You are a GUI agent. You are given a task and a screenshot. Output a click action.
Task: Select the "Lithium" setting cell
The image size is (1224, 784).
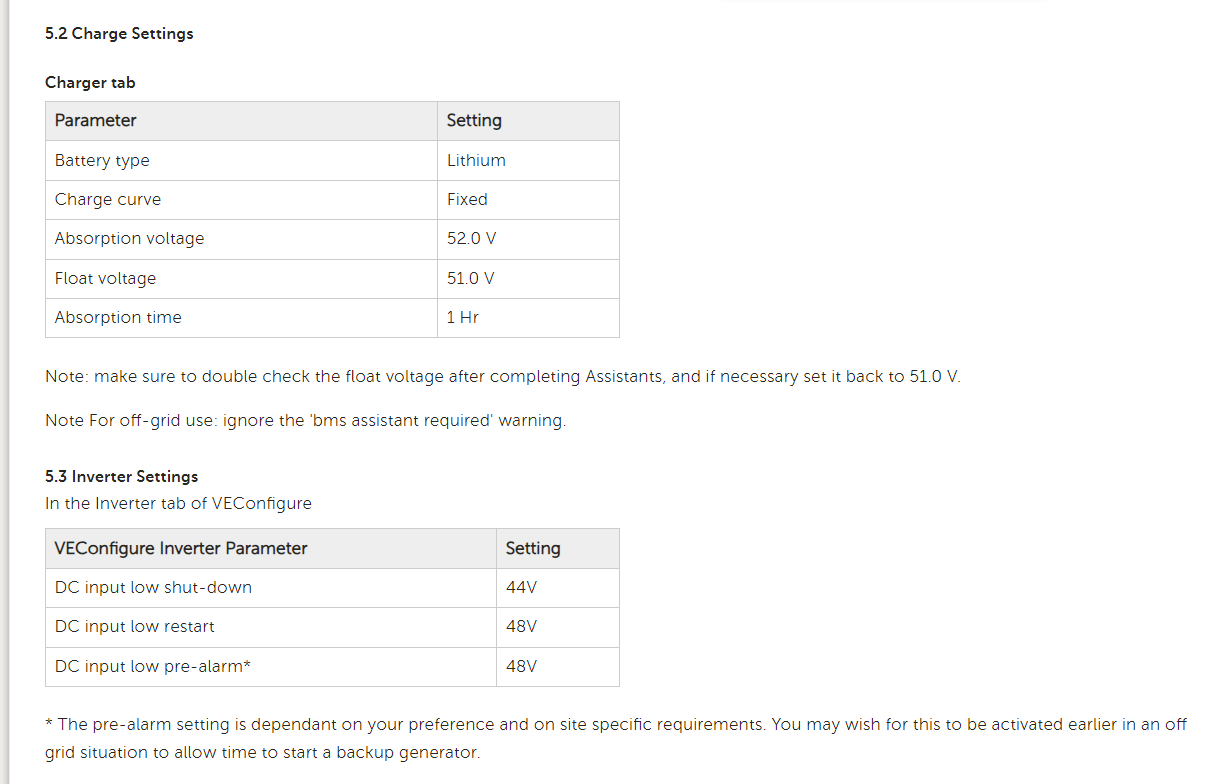pyautogui.click(x=476, y=160)
